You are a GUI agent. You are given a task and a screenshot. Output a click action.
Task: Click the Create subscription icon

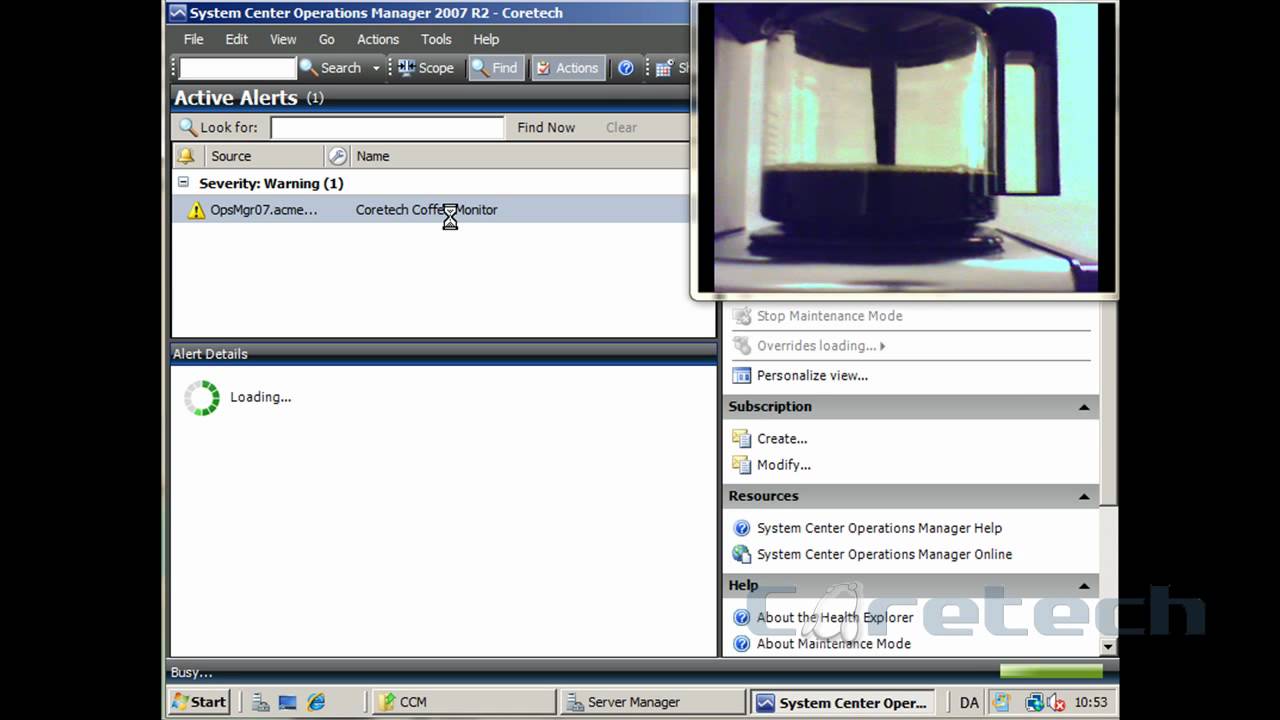[x=741, y=438]
